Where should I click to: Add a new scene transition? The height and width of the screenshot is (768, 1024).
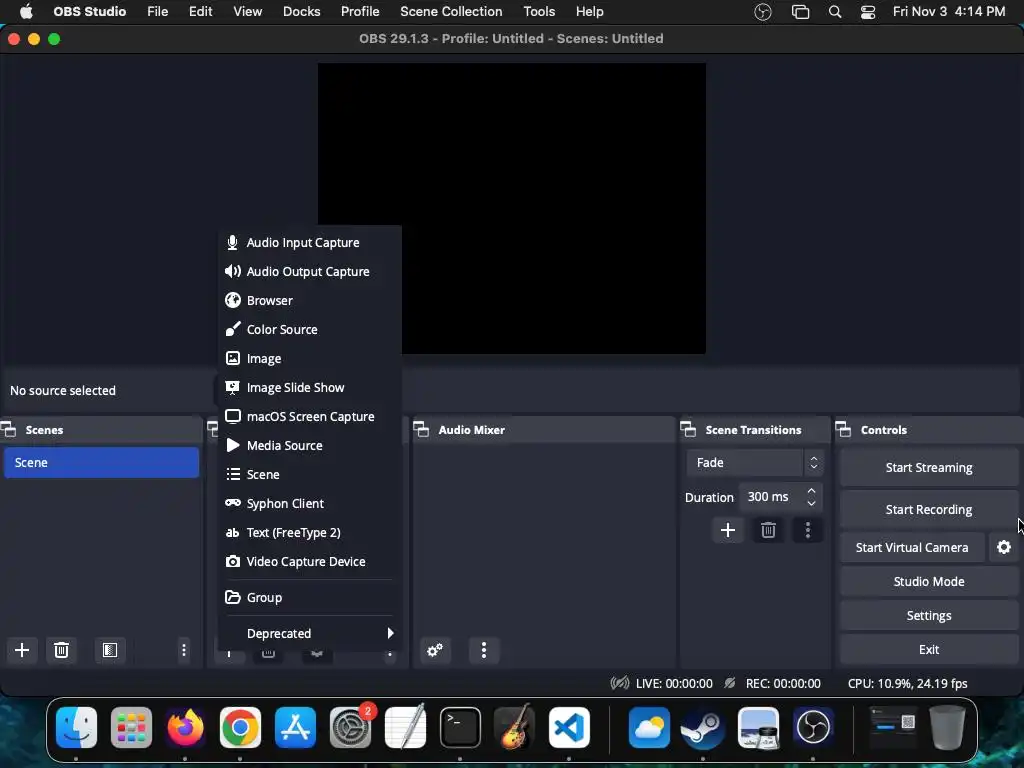coord(728,530)
